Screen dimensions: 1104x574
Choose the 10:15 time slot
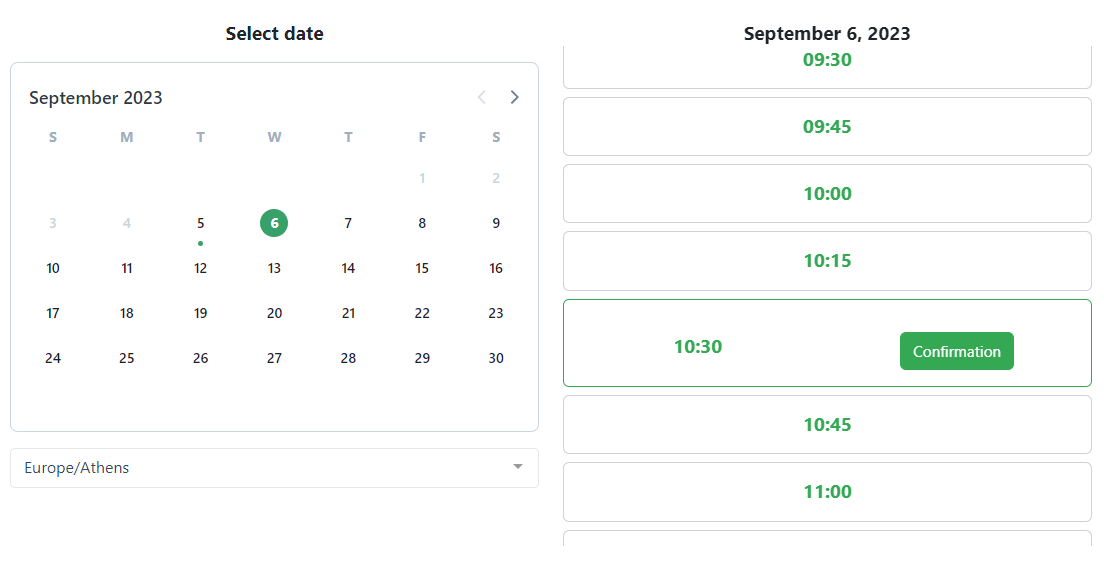tap(827, 261)
